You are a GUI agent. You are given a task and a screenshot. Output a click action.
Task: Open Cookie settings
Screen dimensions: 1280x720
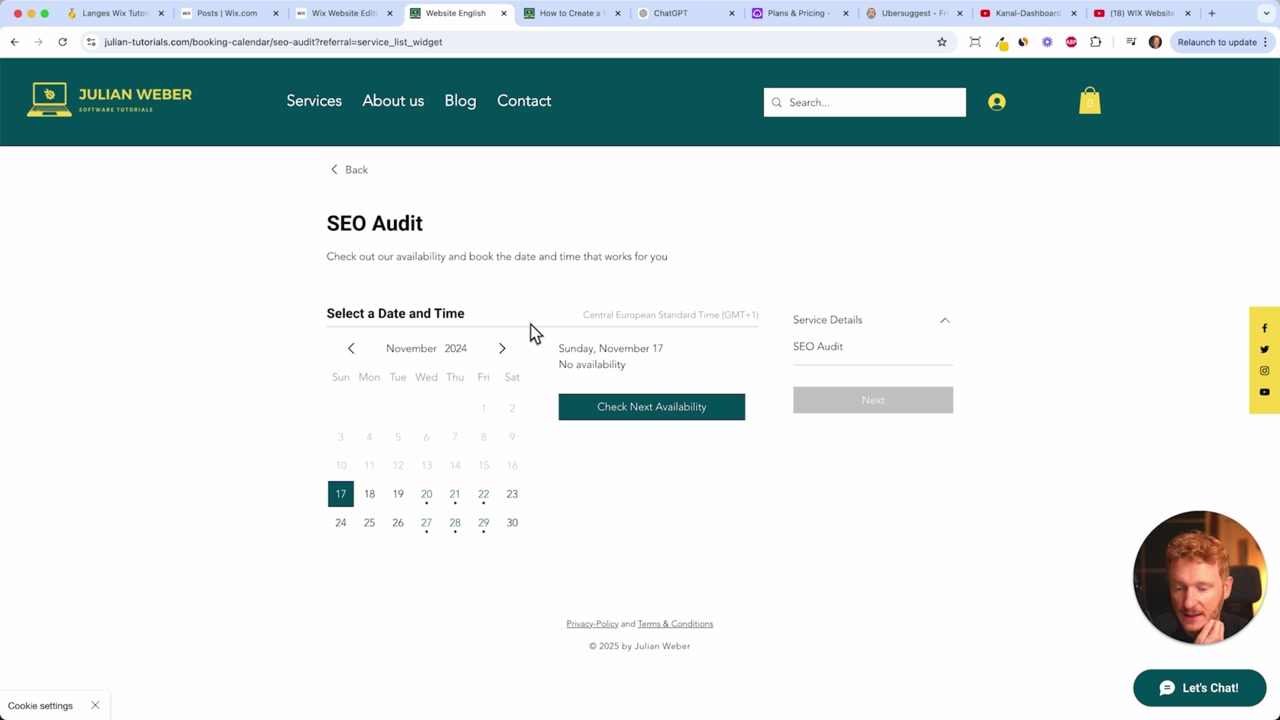pyautogui.click(x=40, y=706)
